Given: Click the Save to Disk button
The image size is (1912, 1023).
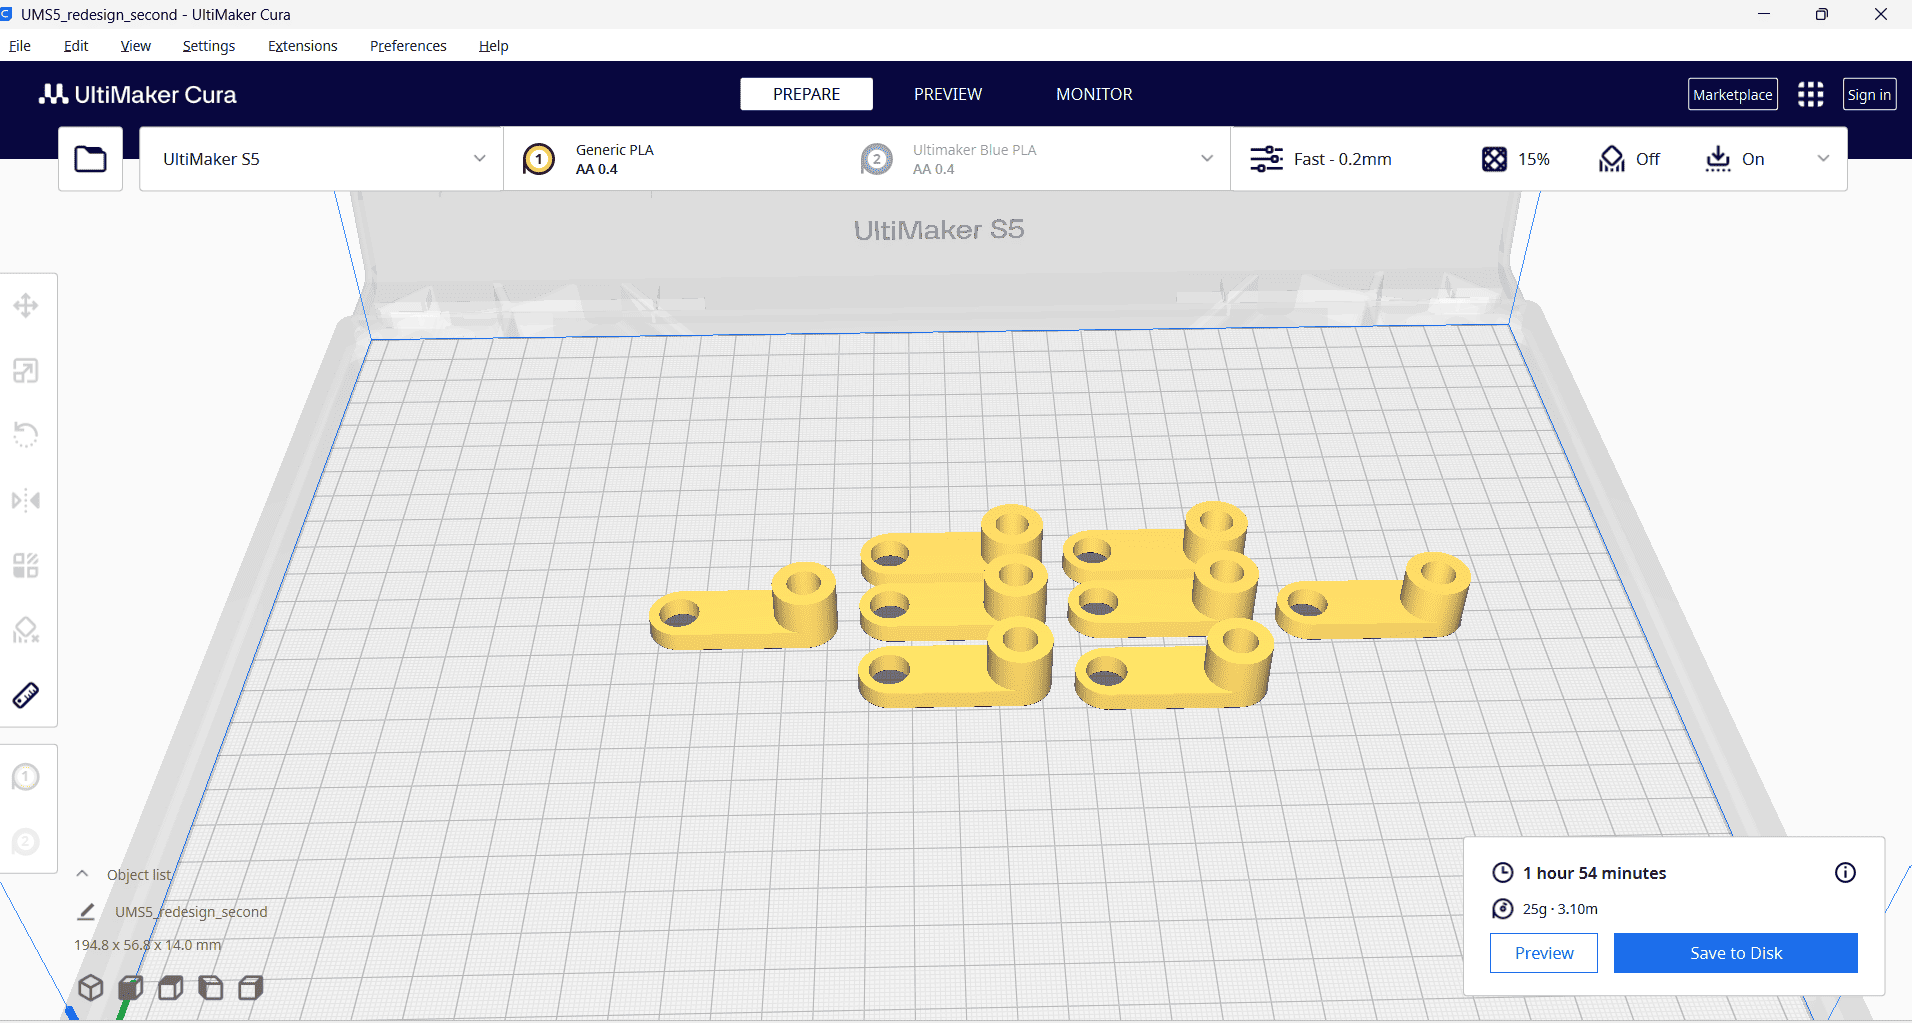Looking at the screenshot, I should pos(1735,953).
